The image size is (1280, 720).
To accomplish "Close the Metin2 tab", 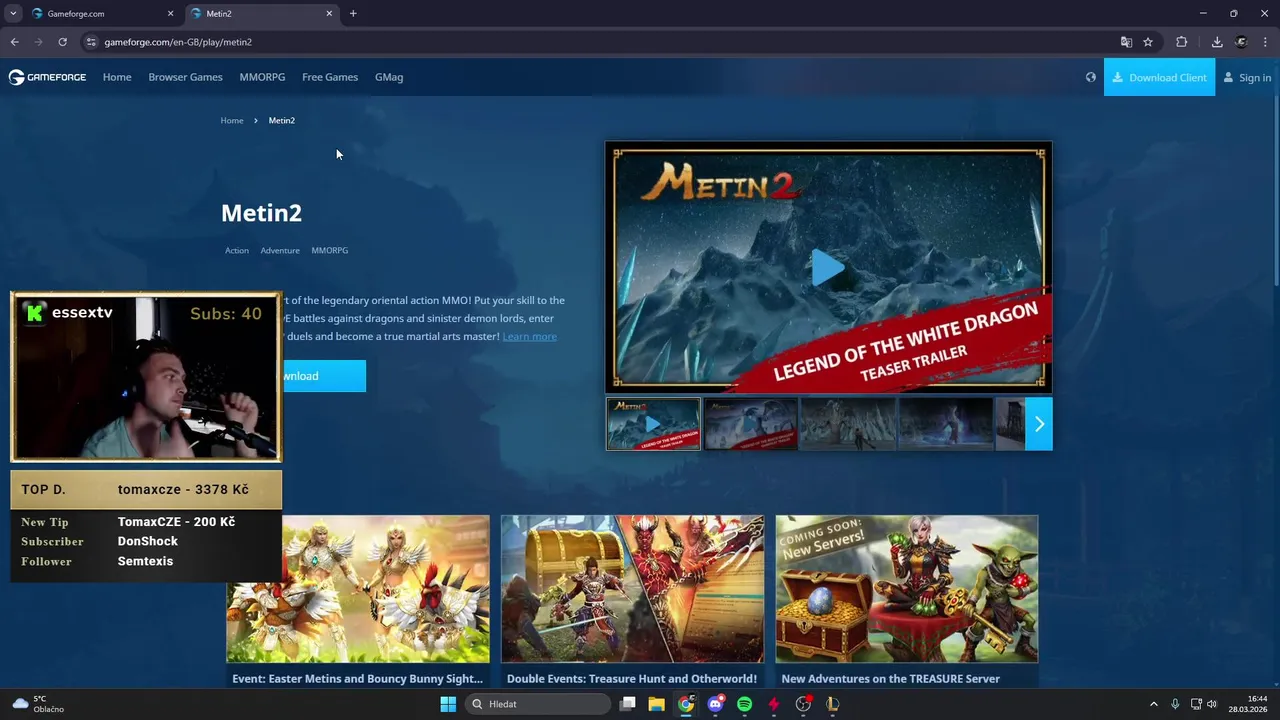I will pyautogui.click(x=329, y=14).
